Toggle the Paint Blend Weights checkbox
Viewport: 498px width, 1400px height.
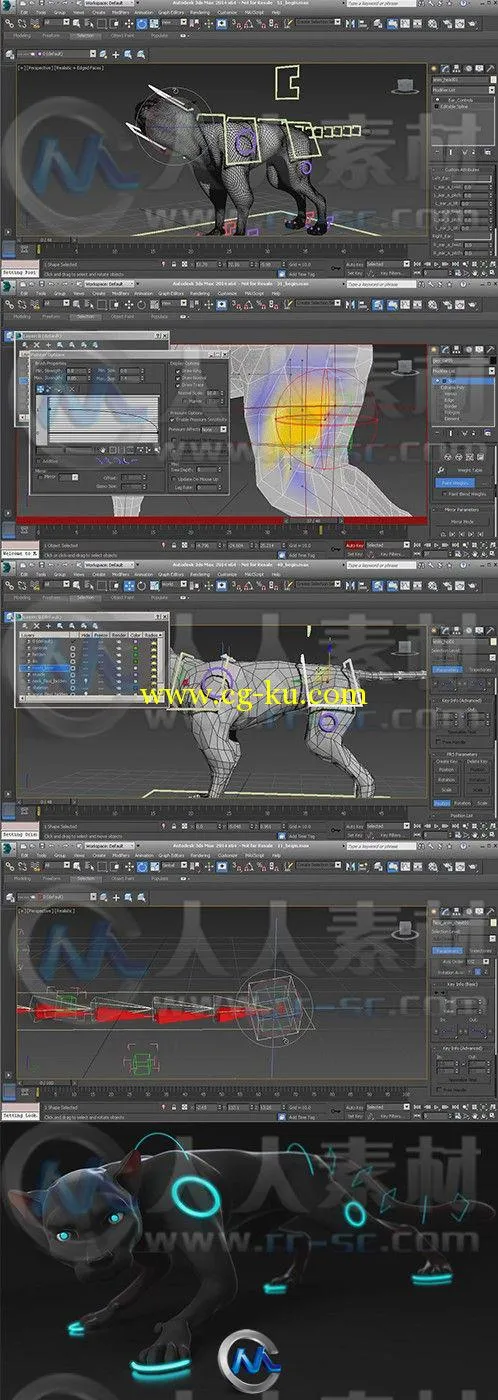point(445,494)
